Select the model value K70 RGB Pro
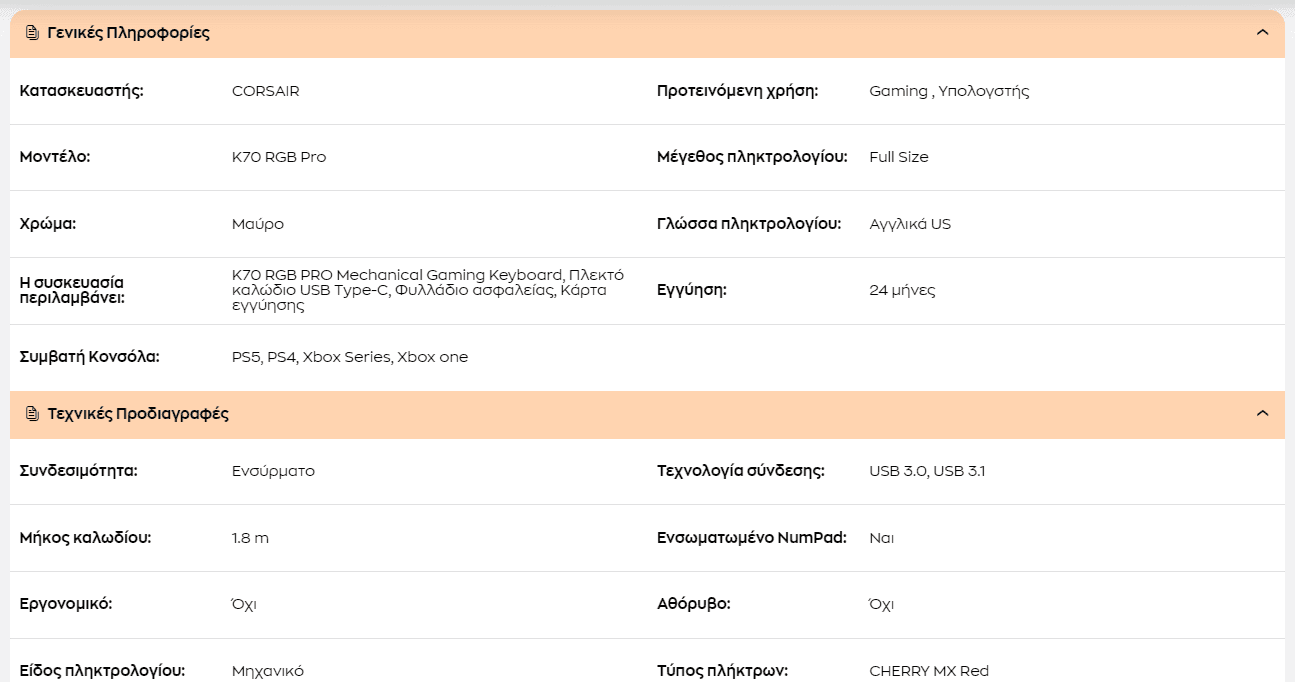 point(279,157)
